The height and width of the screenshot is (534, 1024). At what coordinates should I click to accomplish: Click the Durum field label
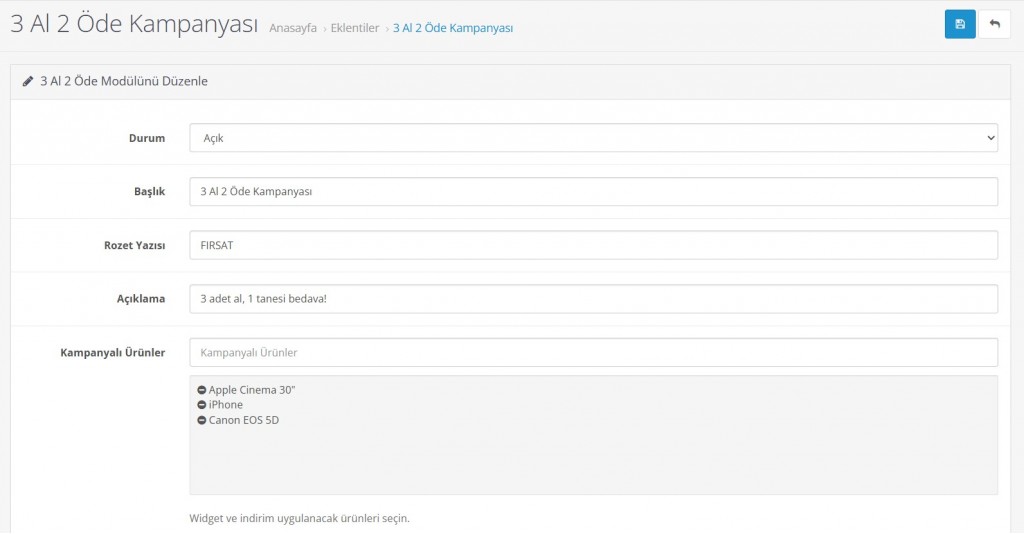(x=146, y=138)
